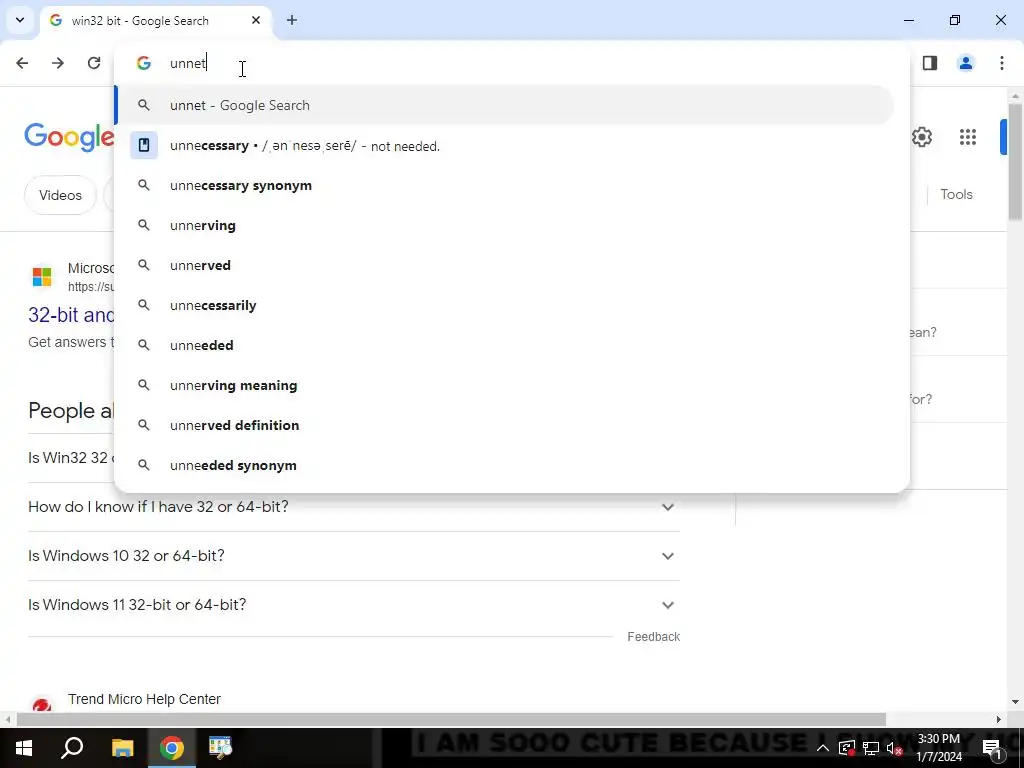Choose the 'unneeded' suggestion
The height and width of the screenshot is (768, 1024).
tap(505, 345)
